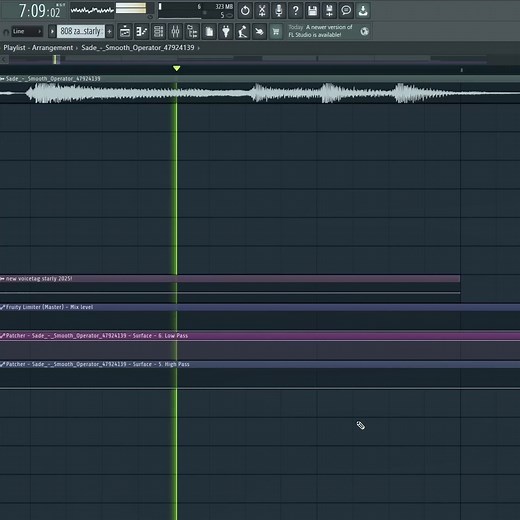Open the project info speech bubble

[346, 11]
